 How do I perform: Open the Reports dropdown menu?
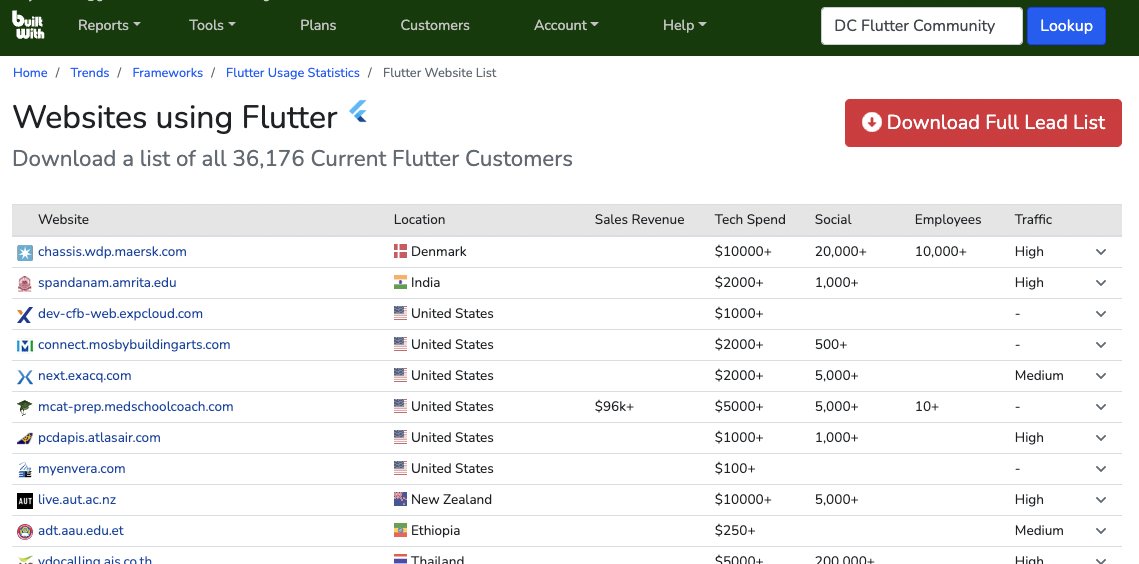109,25
